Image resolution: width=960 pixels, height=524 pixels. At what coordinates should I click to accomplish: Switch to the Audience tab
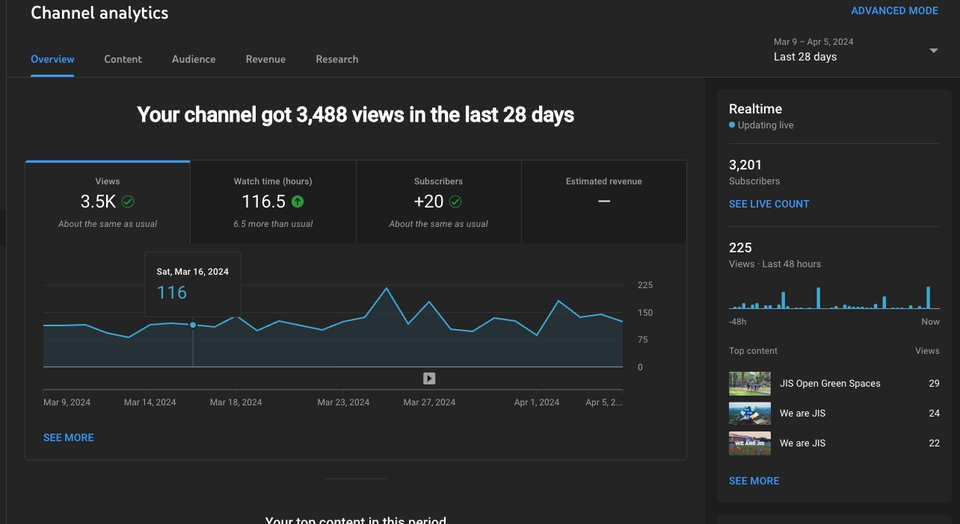tap(193, 59)
